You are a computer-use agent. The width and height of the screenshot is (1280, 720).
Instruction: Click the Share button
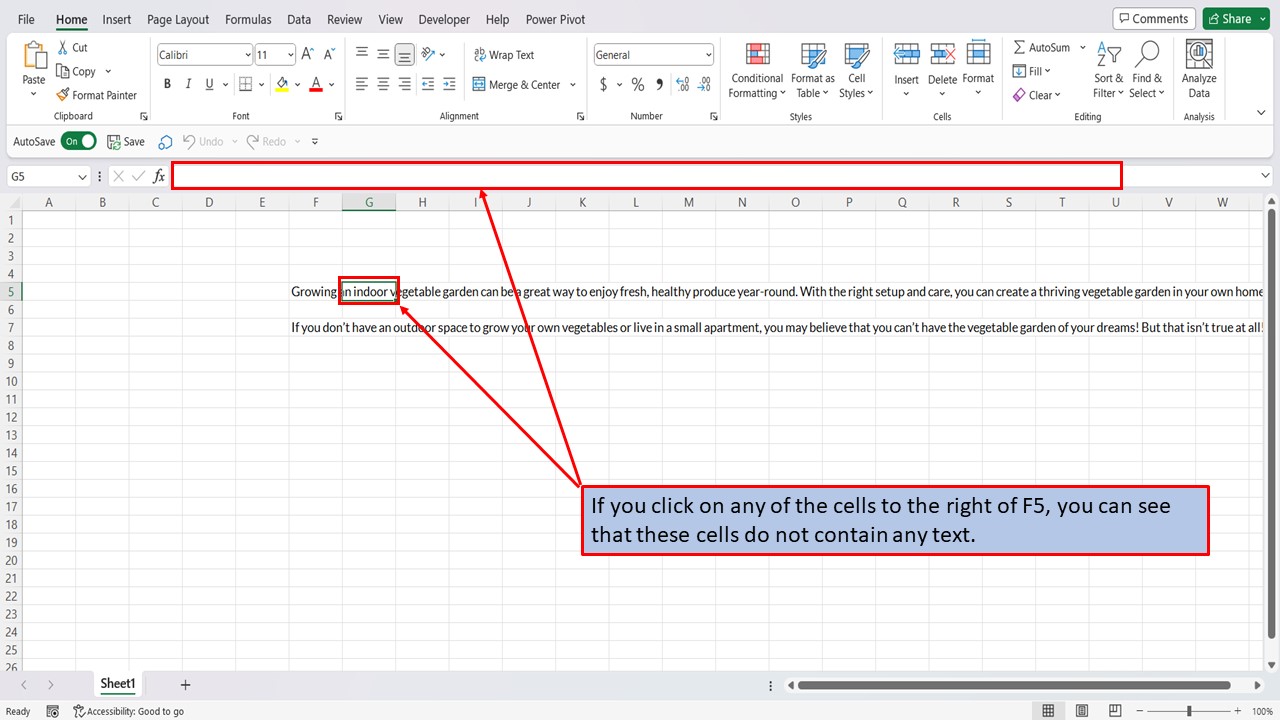click(1236, 19)
